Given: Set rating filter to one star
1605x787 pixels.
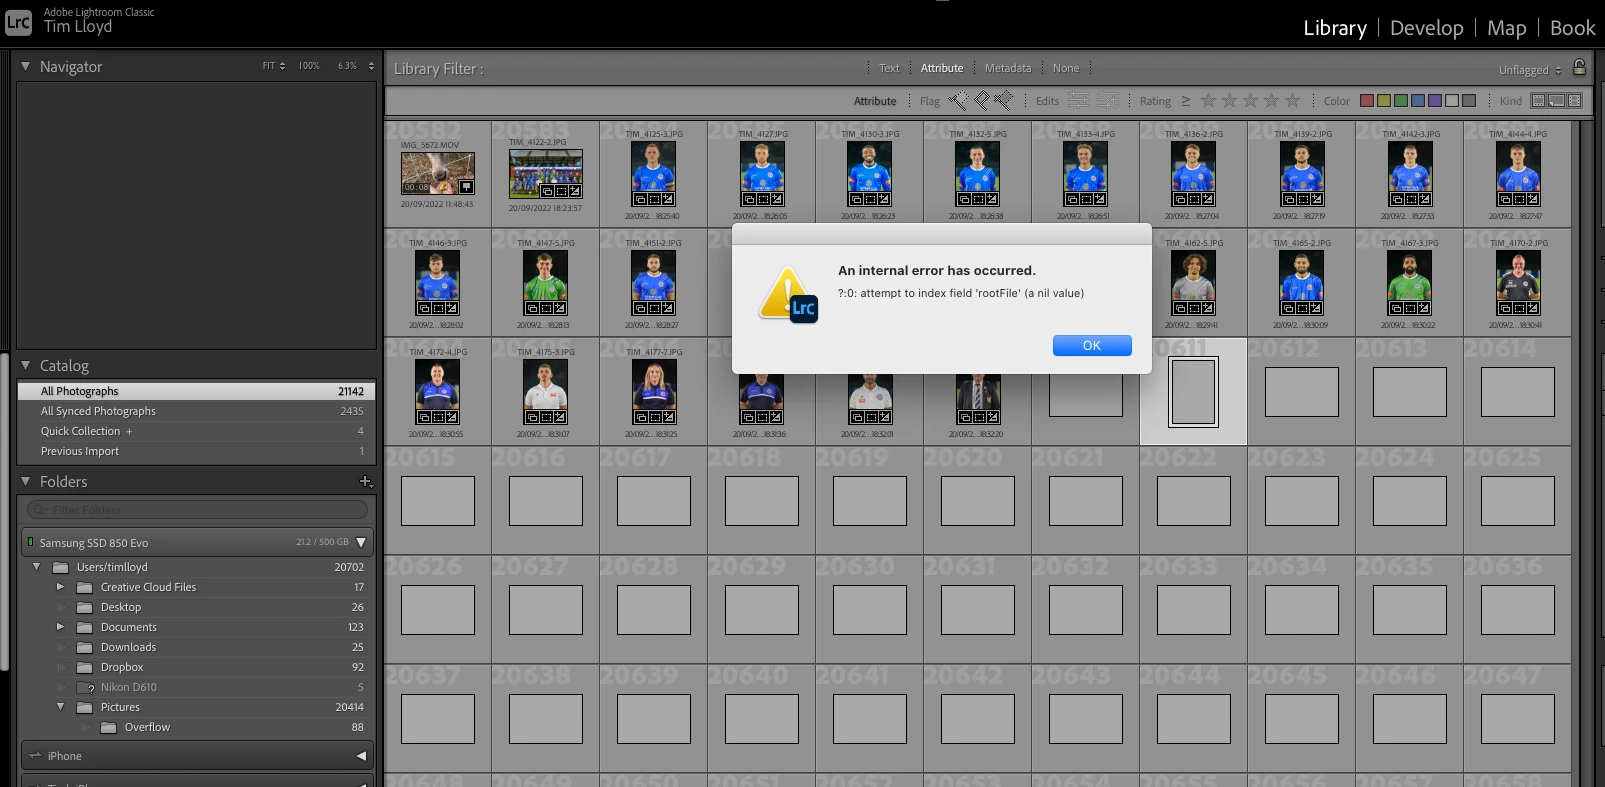Looking at the screenshot, I should coord(1208,100).
